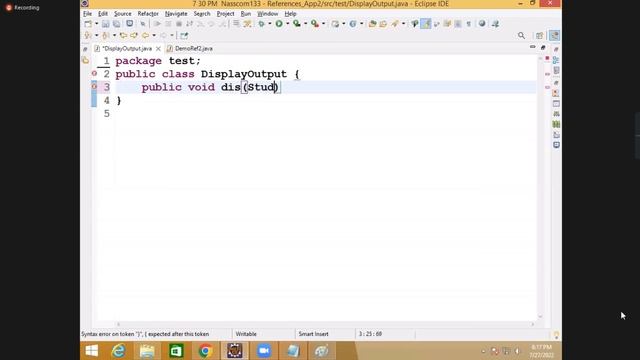This screenshot has width=640, height=360.
Task: Click the Last Edit Location icon
Action: click(x=123, y=36)
